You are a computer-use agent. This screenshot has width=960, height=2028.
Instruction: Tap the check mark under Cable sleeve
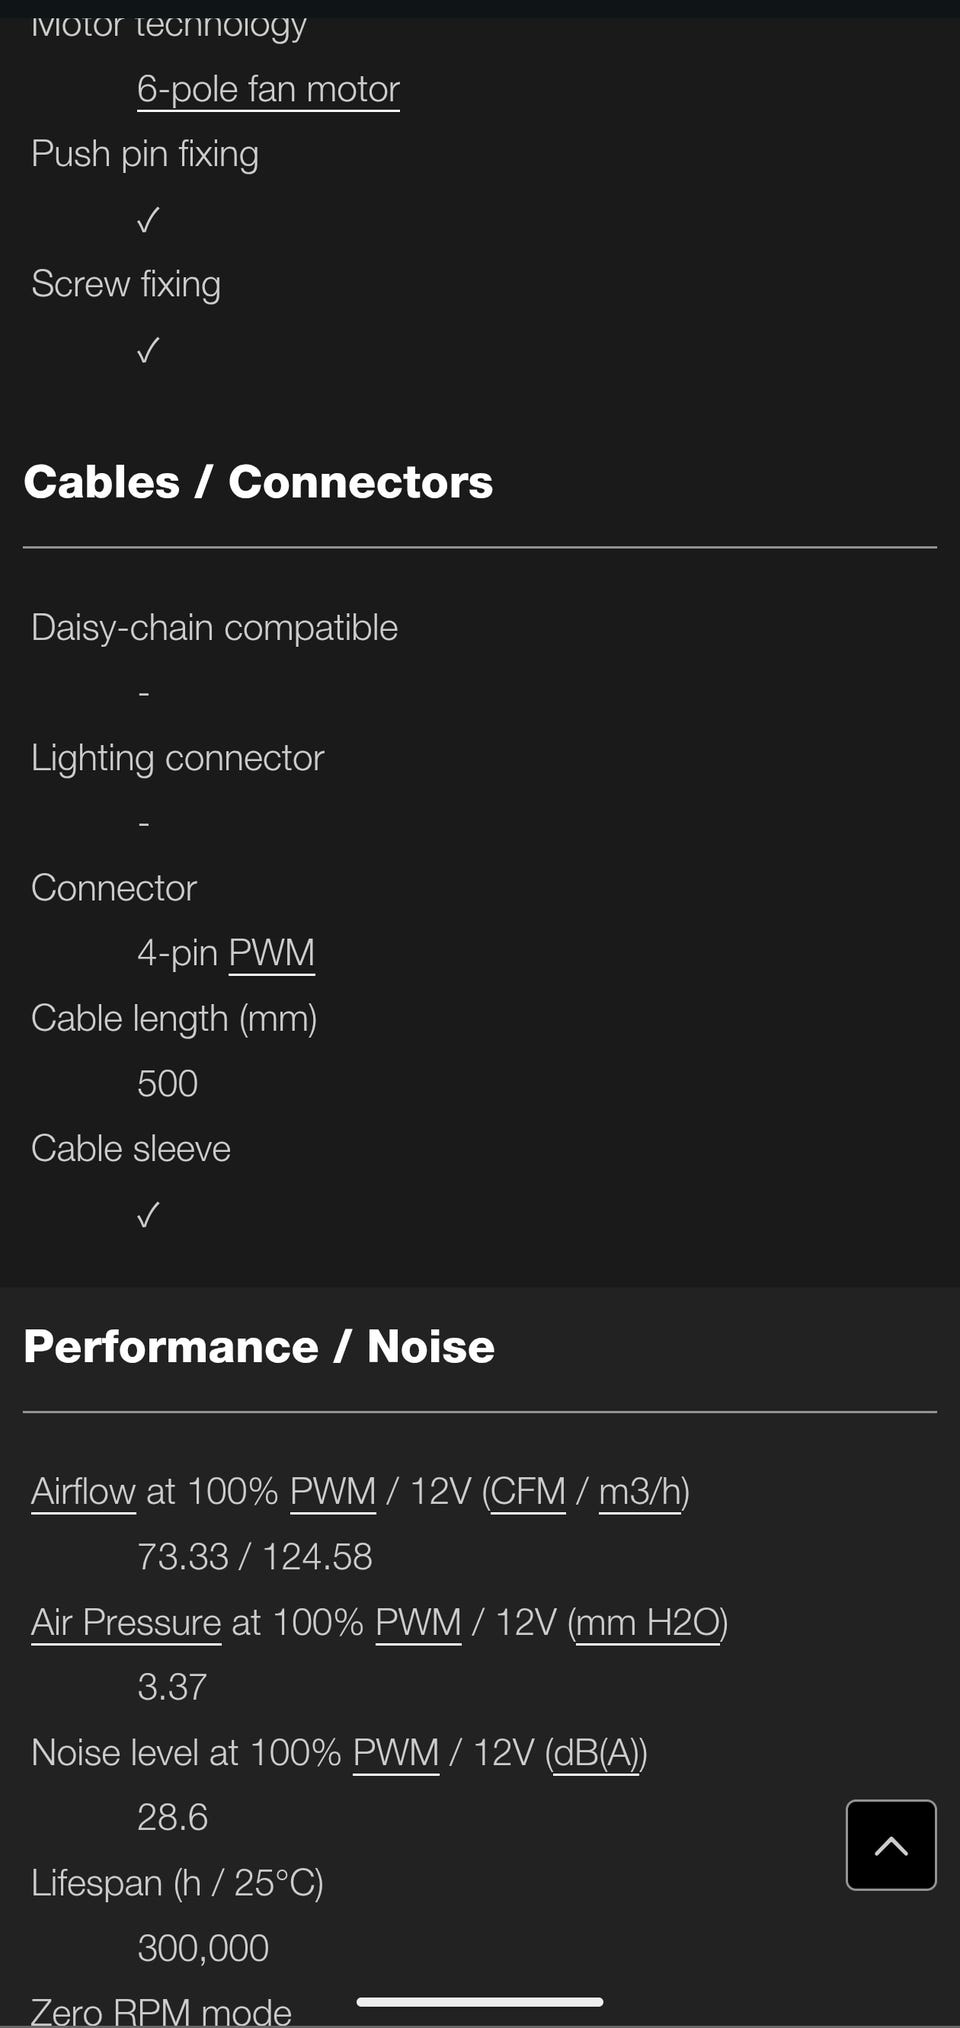tap(148, 1215)
